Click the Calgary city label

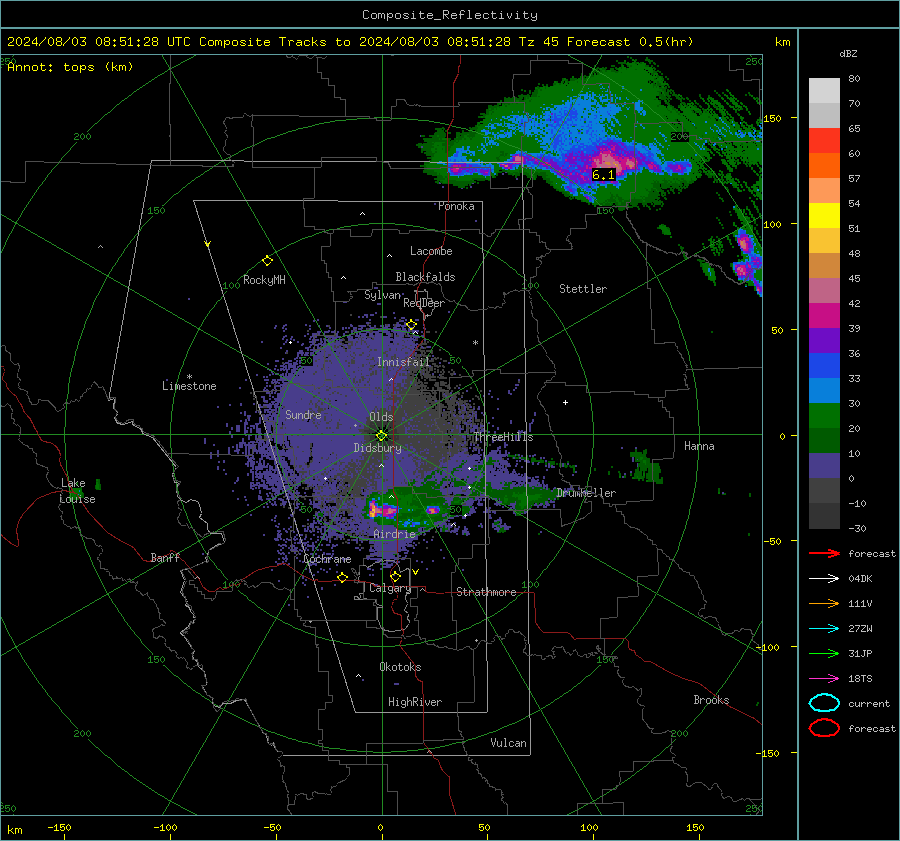point(390,588)
